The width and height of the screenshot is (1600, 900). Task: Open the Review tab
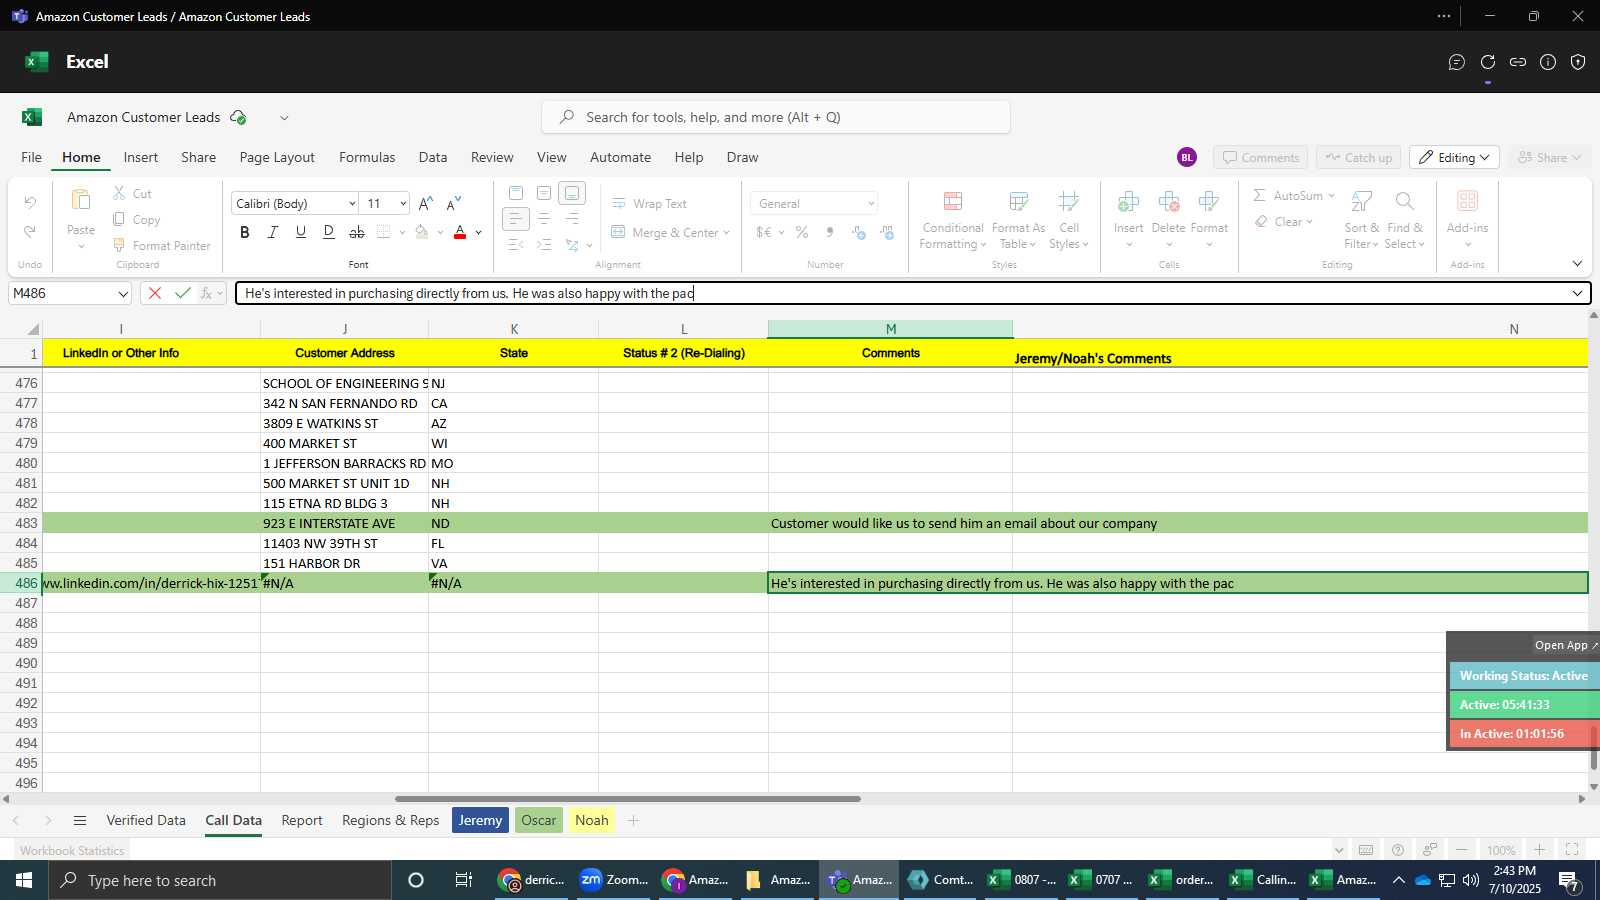click(x=492, y=157)
